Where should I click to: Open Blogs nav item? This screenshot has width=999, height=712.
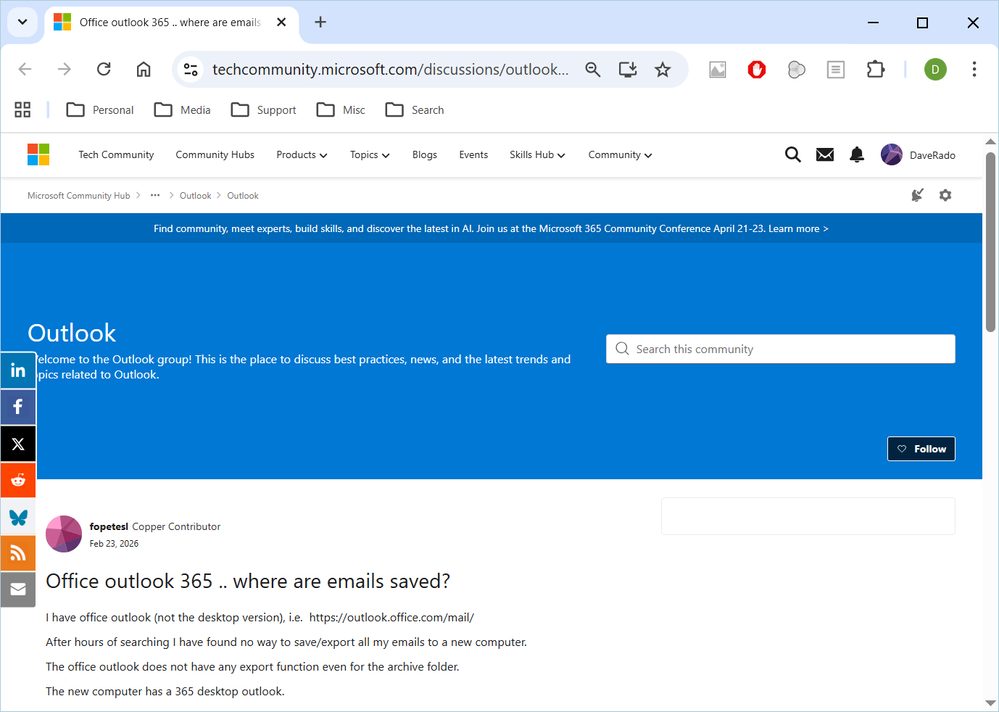click(424, 155)
